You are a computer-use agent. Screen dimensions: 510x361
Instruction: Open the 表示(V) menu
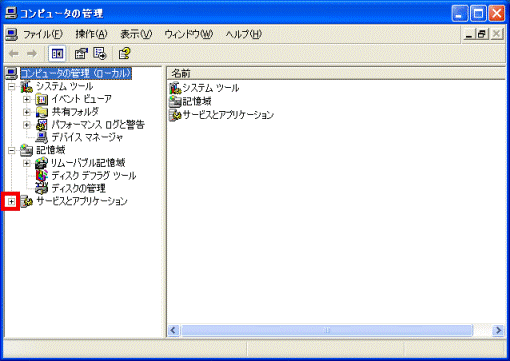point(136,34)
